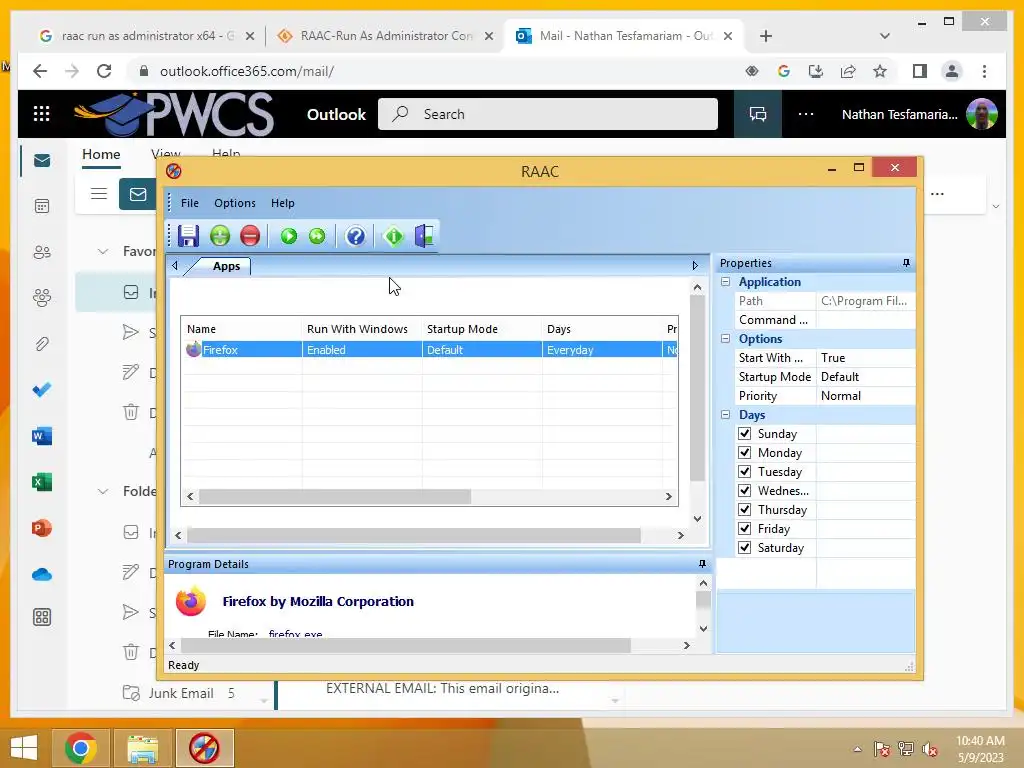Open Outlook Files paperclip sidebar icon
Image resolution: width=1024 pixels, height=768 pixels.
pos(42,344)
